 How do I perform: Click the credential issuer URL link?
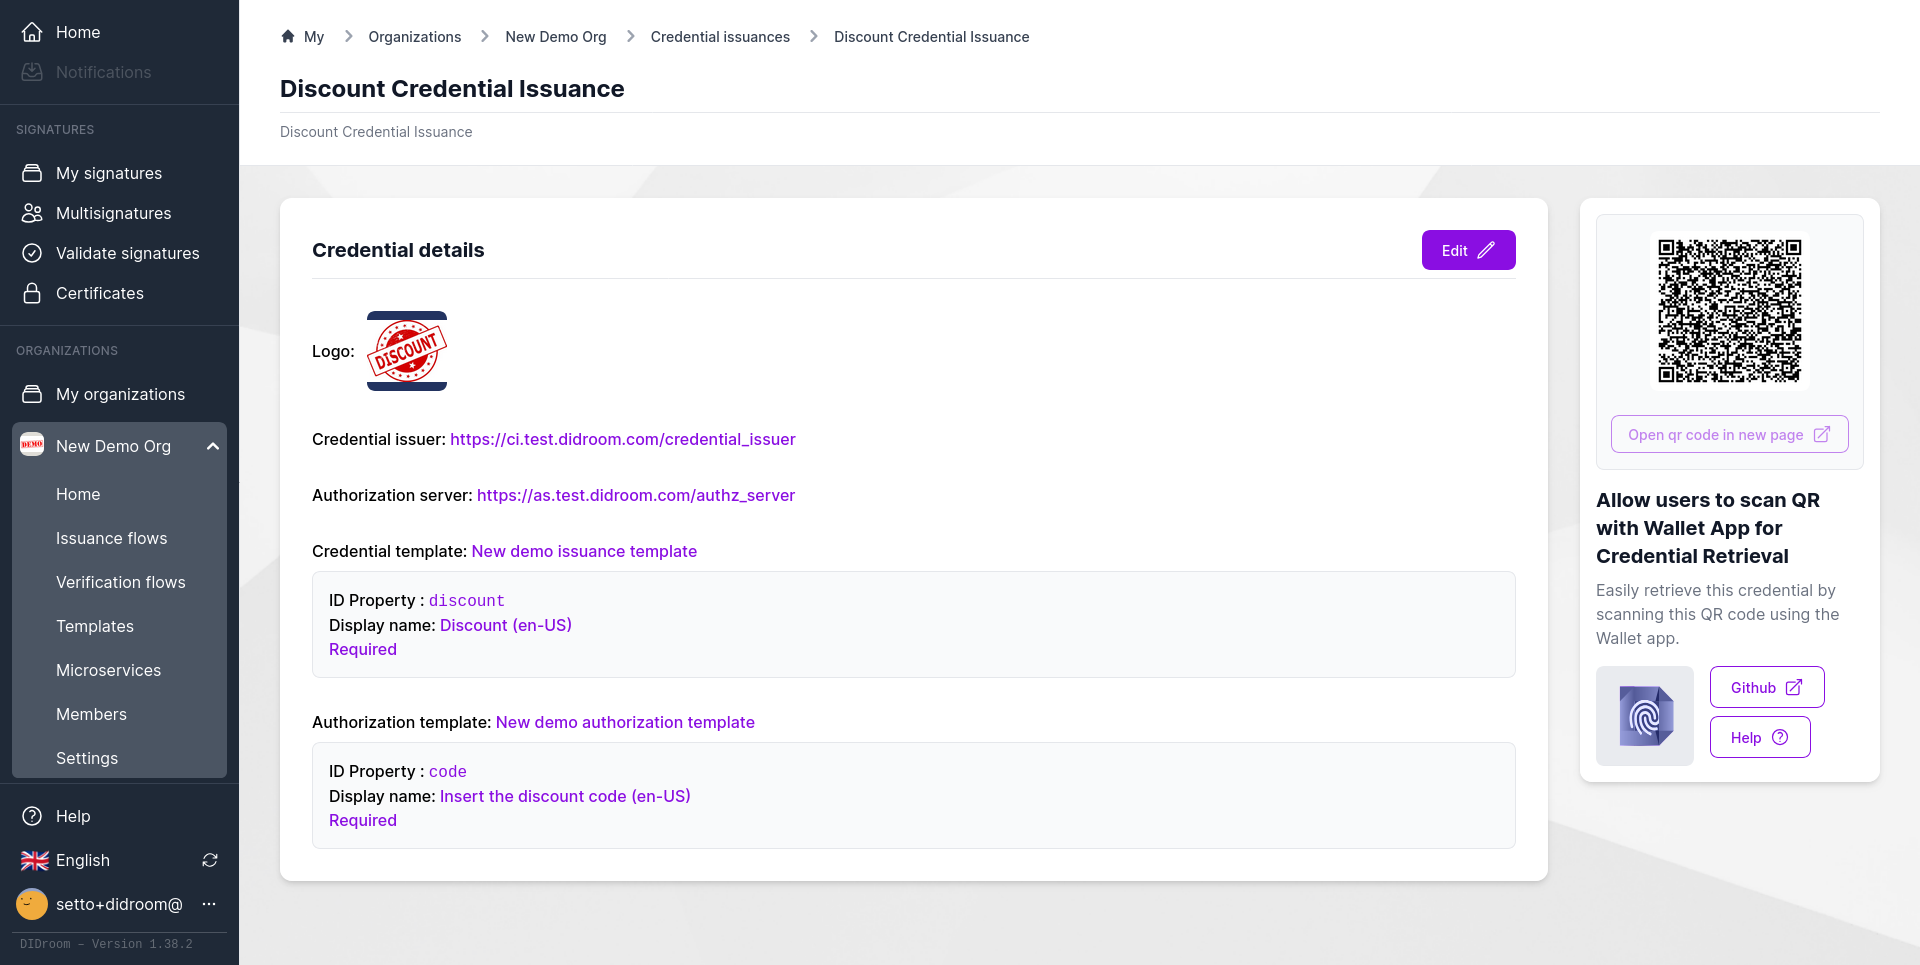[x=622, y=439]
